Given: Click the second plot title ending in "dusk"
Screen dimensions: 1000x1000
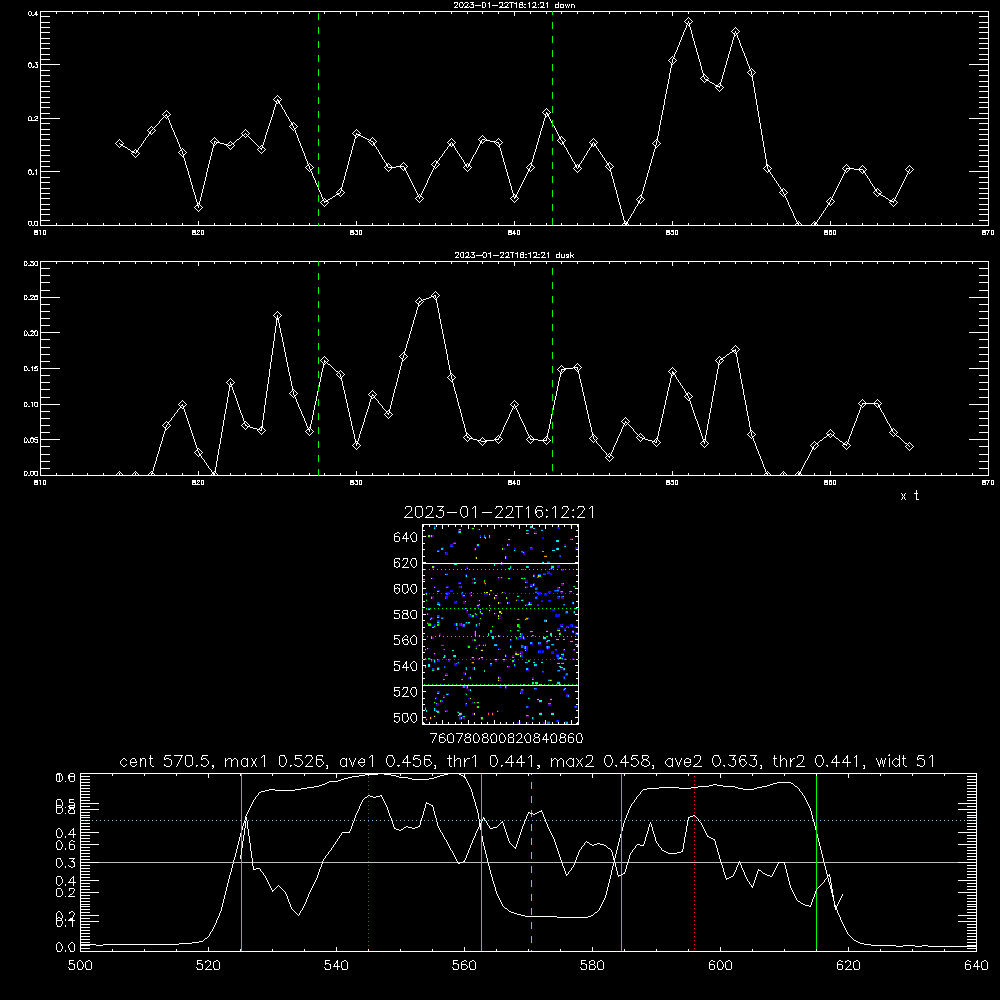Looking at the screenshot, I should (x=514, y=255).
